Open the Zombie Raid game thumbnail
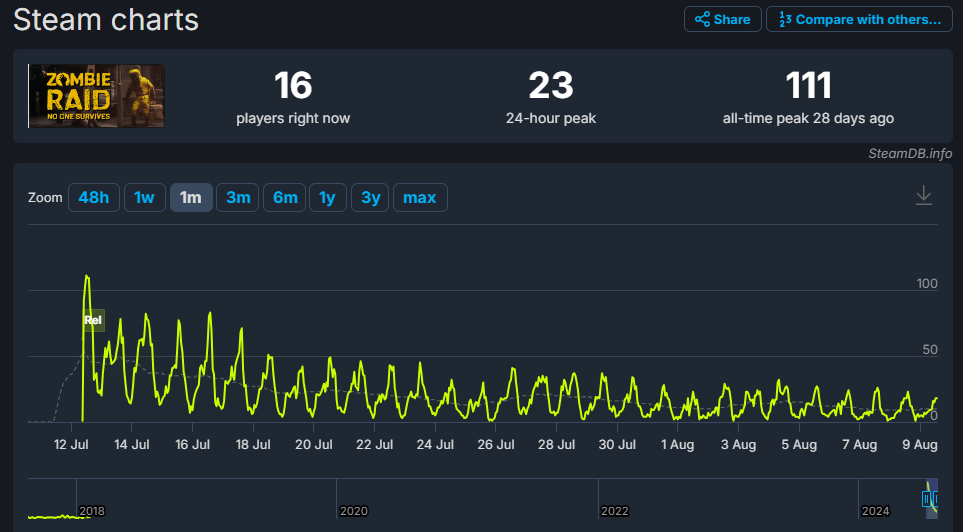 pyautogui.click(x=96, y=96)
